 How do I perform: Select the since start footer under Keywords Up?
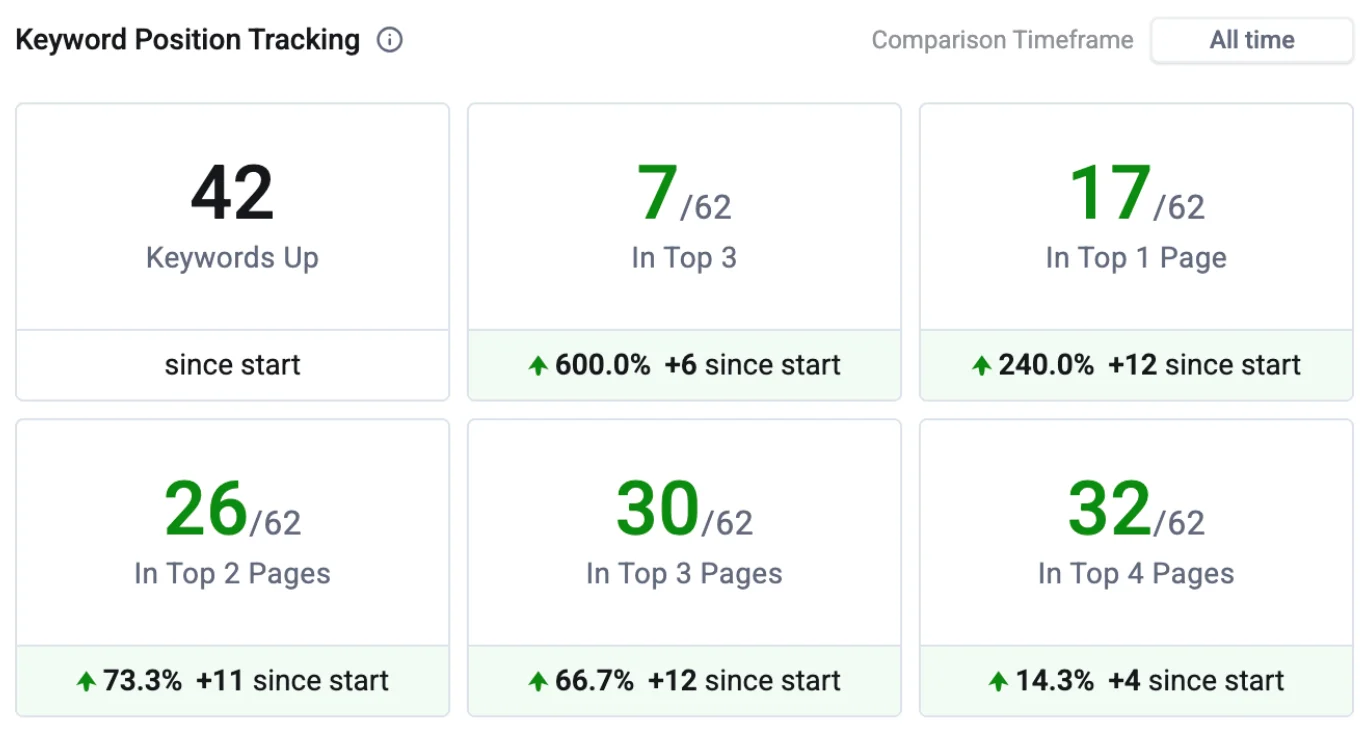(x=232, y=365)
